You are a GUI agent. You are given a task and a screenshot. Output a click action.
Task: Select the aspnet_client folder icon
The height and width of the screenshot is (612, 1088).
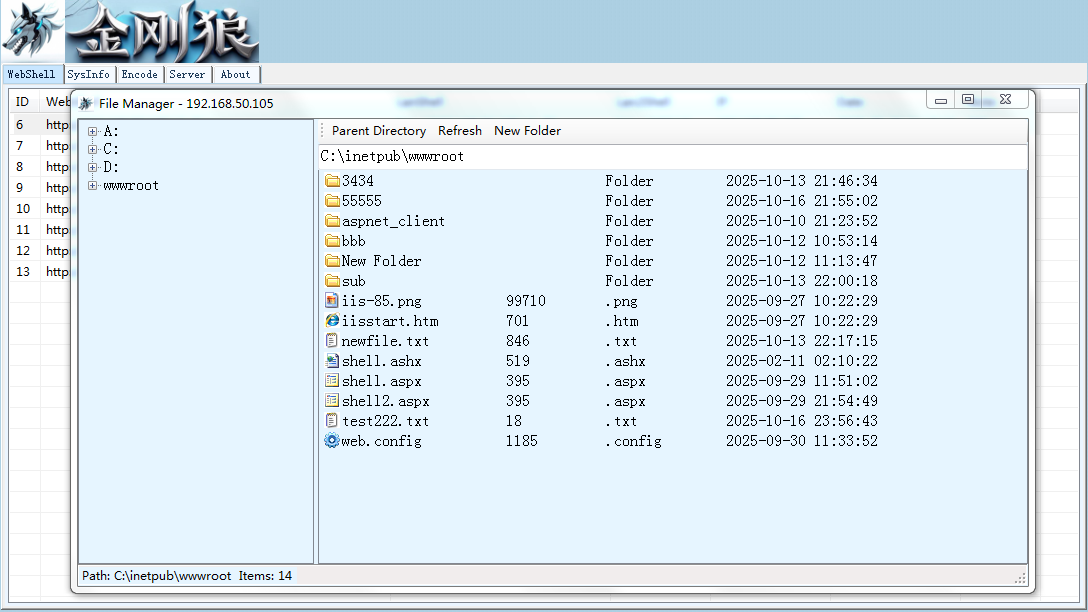click(x=332, y=221)
